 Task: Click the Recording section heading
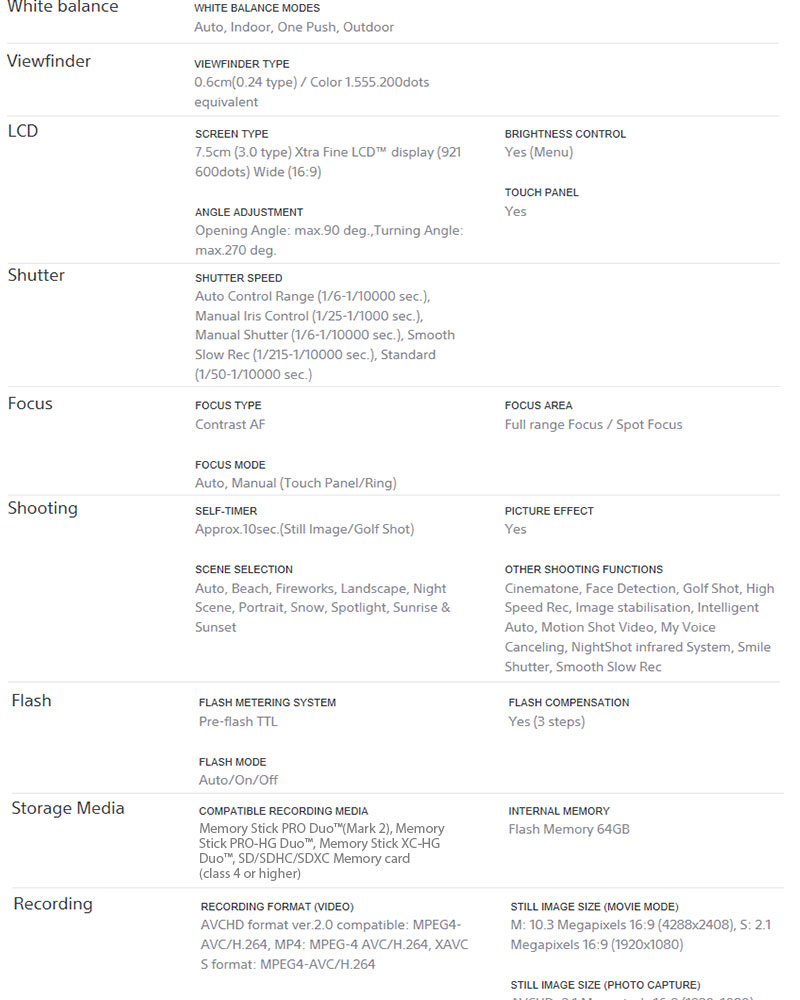point(53,904)
